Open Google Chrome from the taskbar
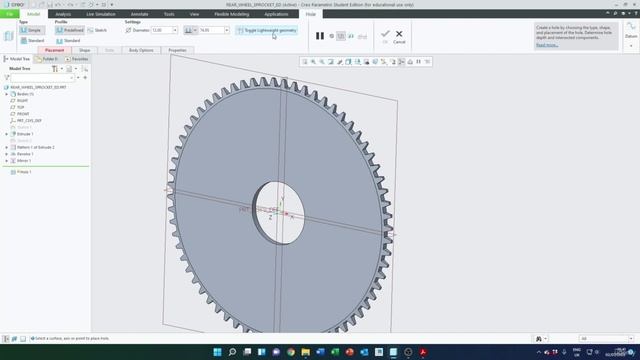640x360 pixels. (x=291, y=352)
